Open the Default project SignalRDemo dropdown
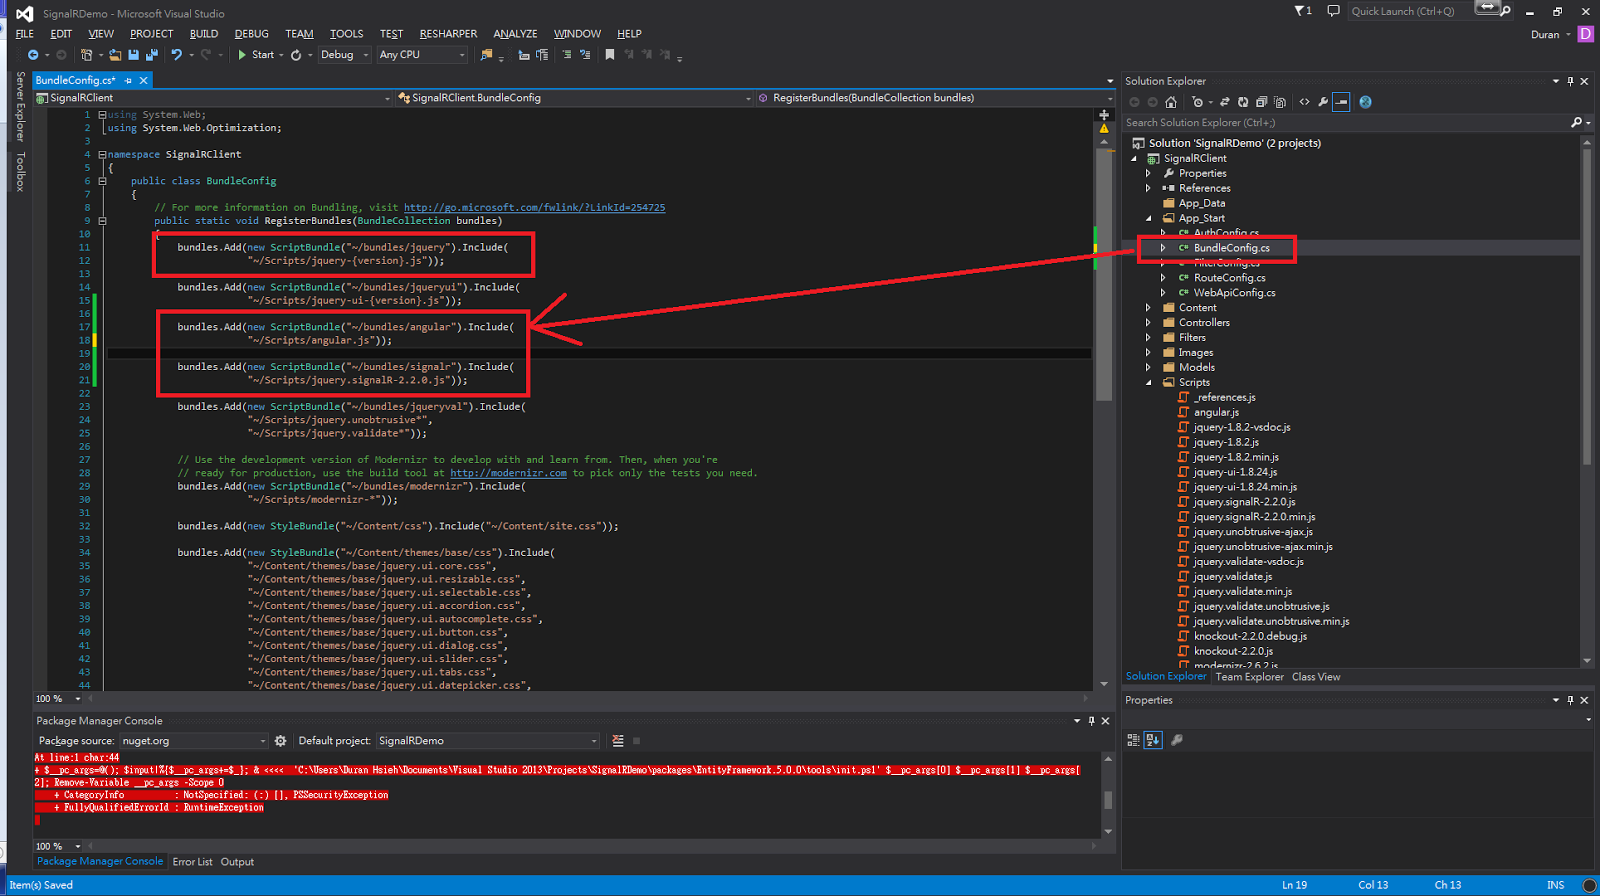 pos(488,741)
